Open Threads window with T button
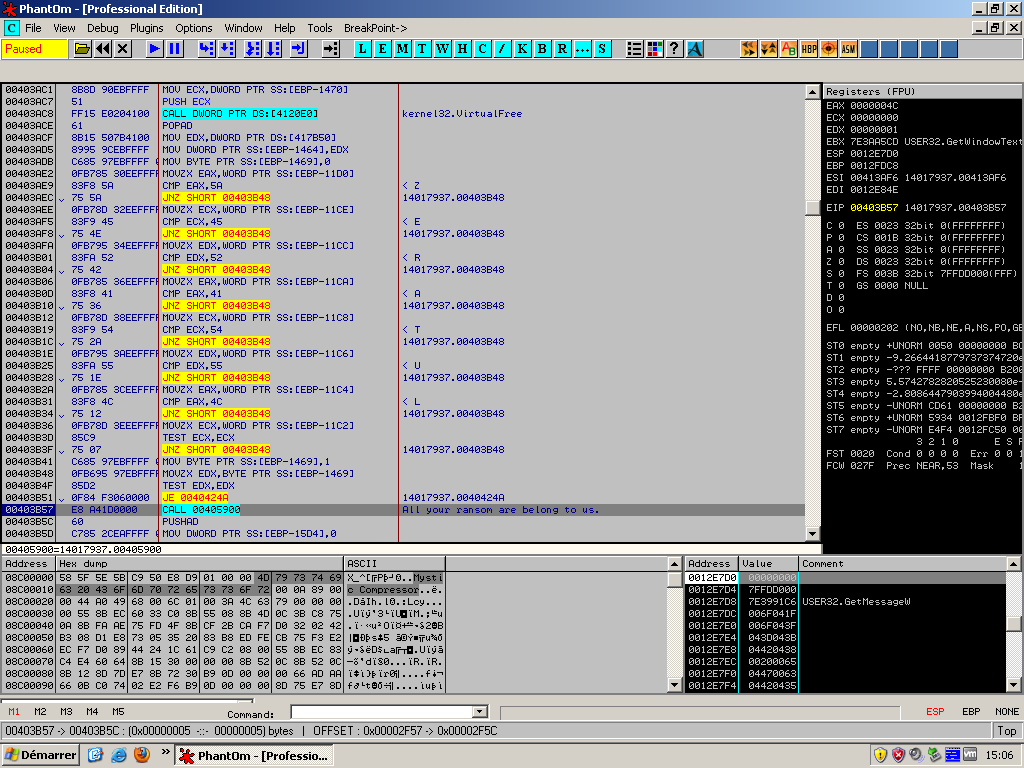This screenshot has height=768, width=1024. pyautogui.click(x=423, y=49)
